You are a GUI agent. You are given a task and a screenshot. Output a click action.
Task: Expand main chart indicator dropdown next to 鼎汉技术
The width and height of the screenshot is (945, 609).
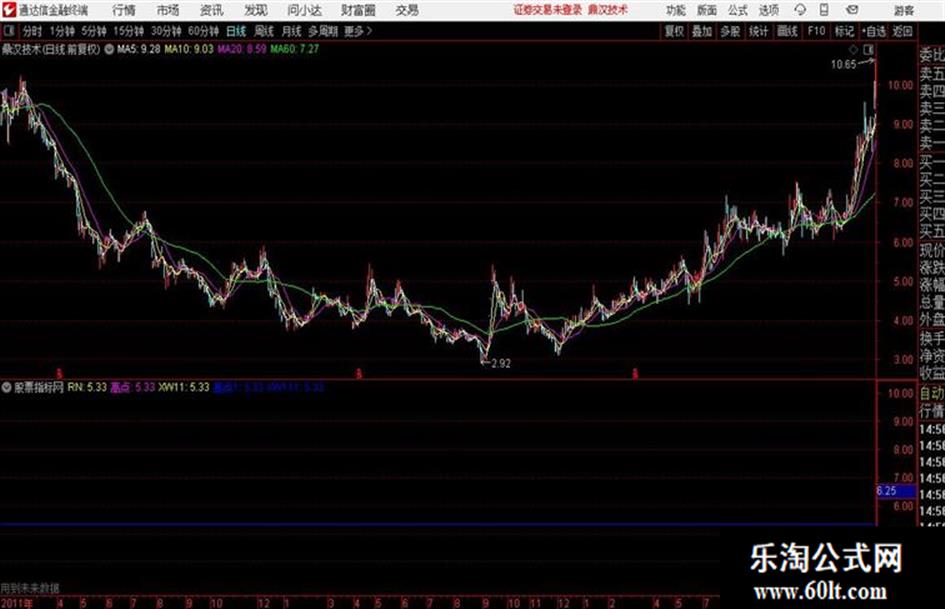109,49
